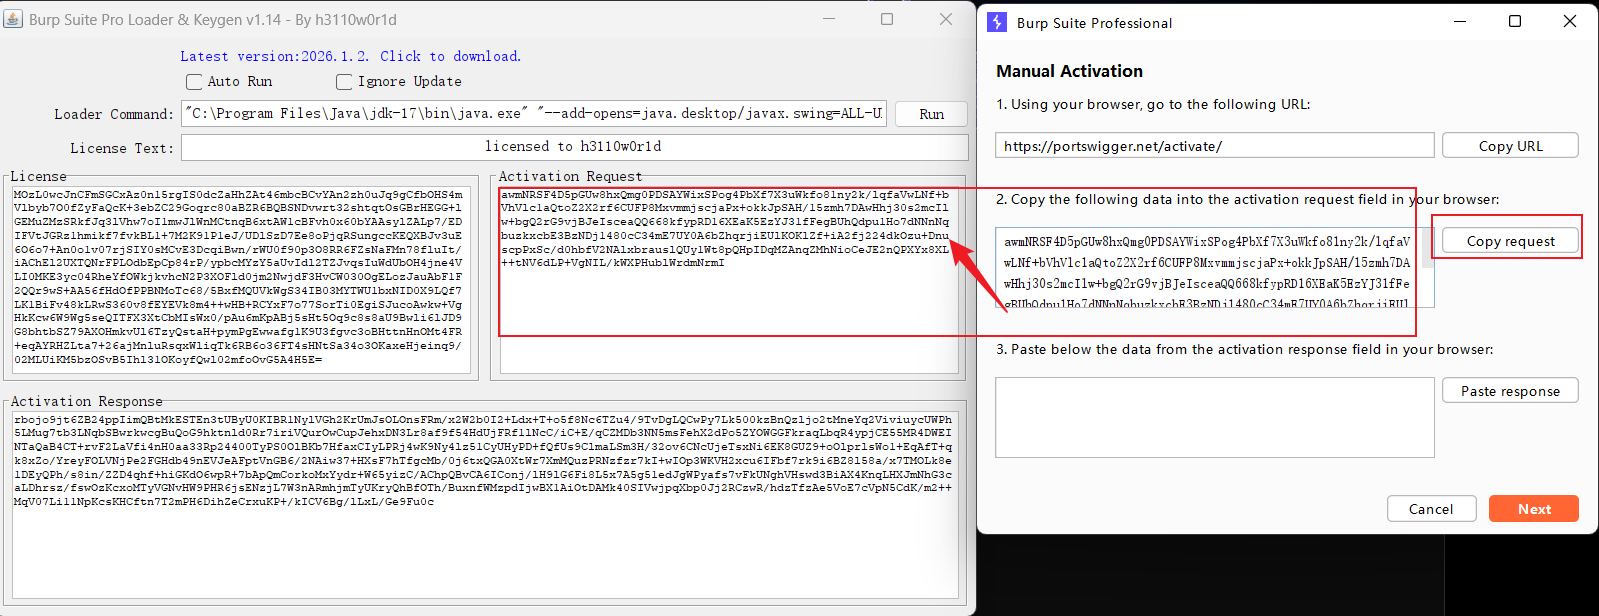Maximize the Keygen window

[x=887, y=19]
